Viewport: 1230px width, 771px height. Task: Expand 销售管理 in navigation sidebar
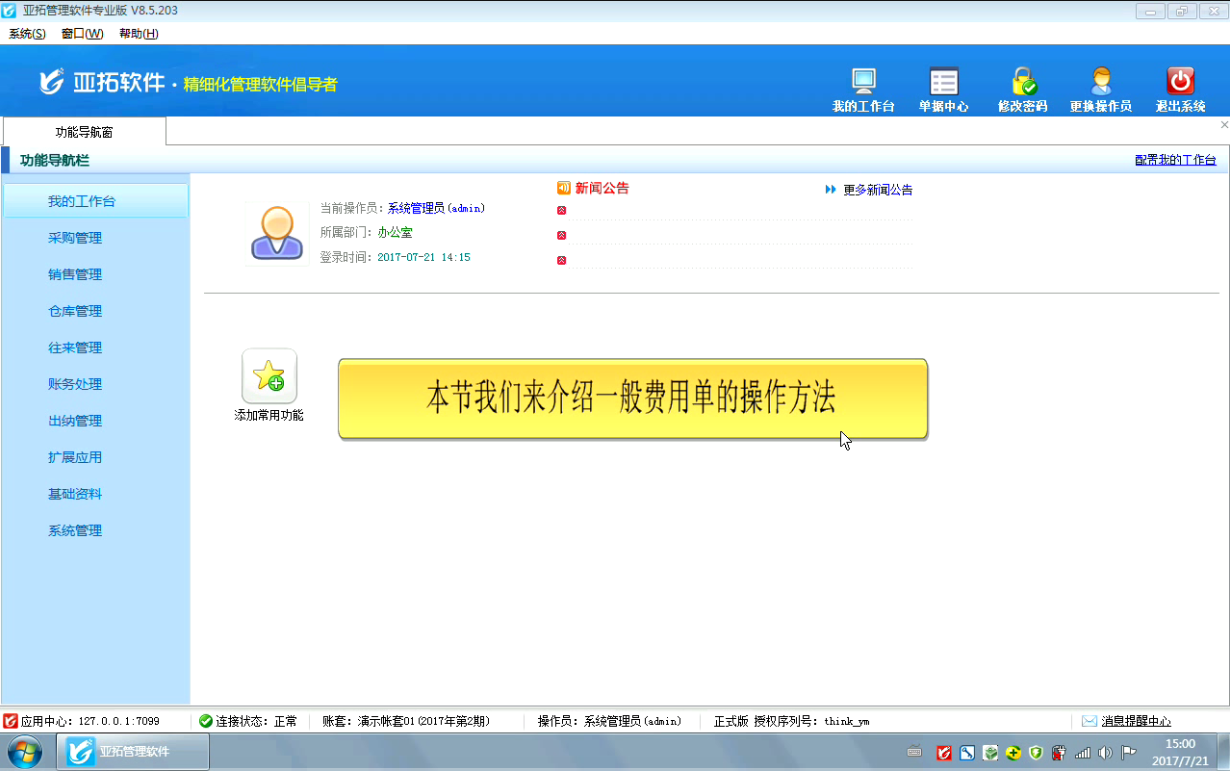pos(75,275)
